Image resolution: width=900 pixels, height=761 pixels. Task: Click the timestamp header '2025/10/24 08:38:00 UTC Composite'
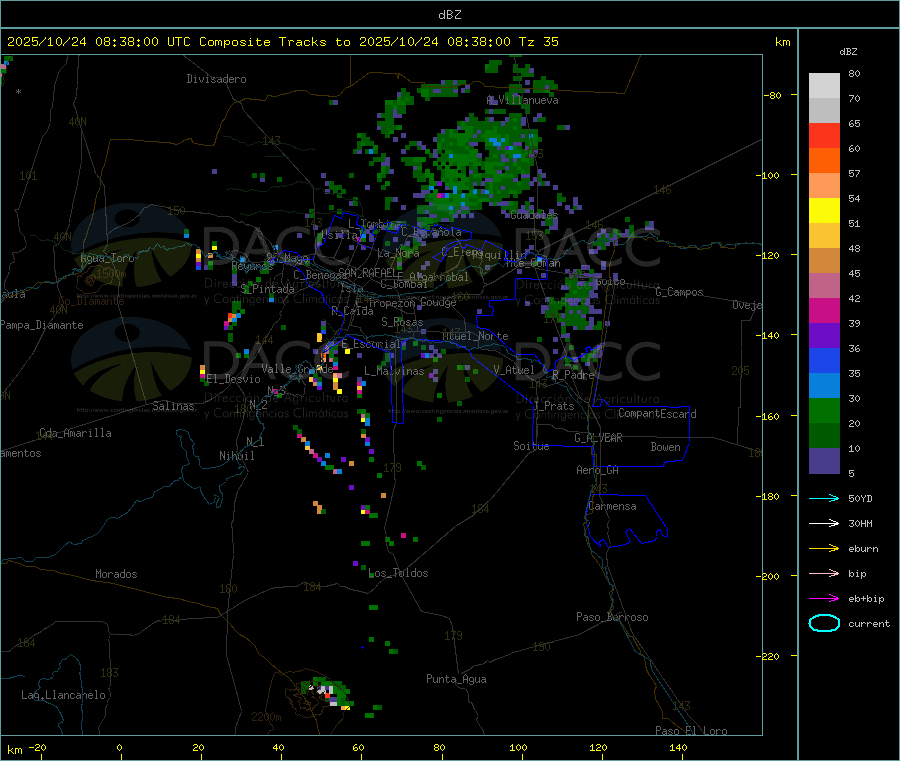click(138, 42)
